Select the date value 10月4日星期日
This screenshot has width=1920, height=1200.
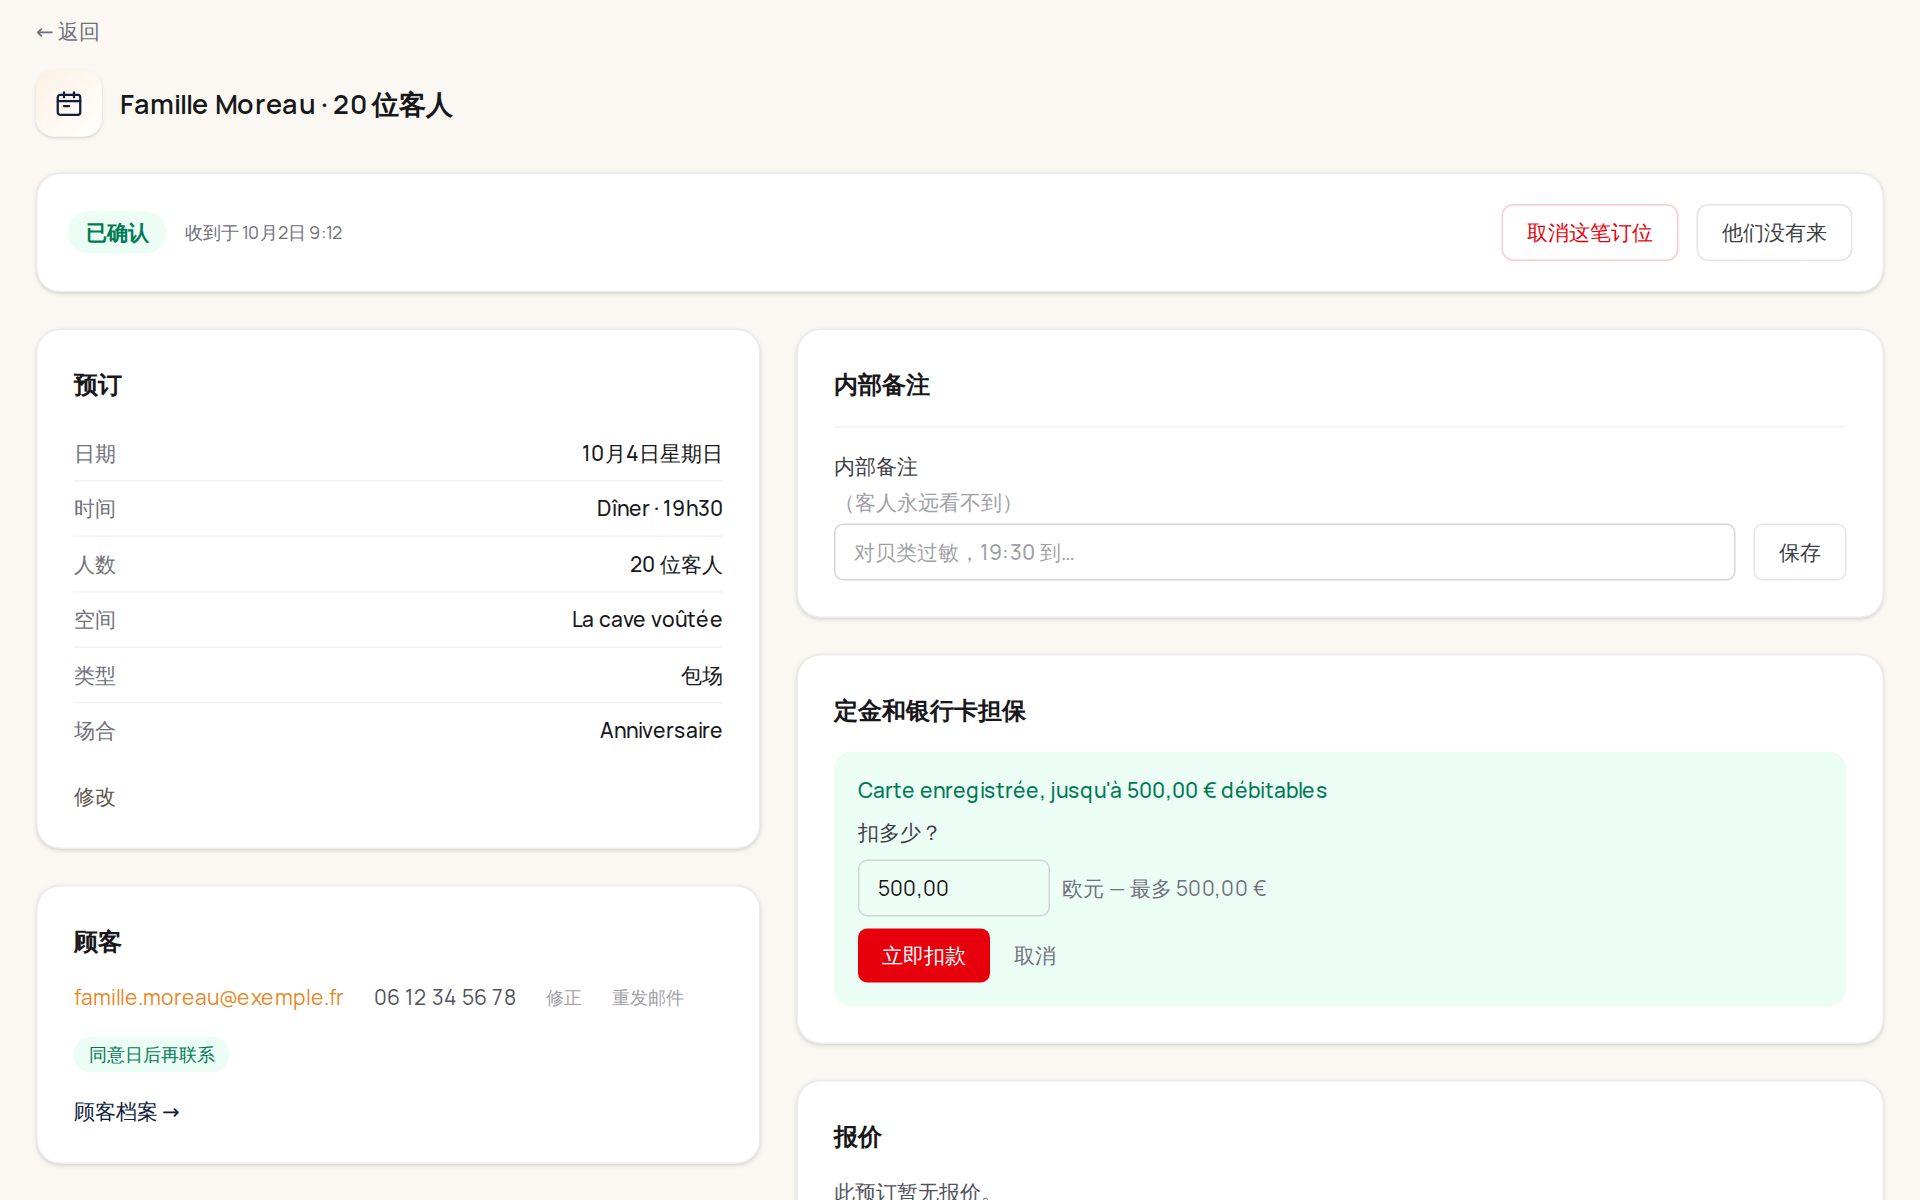pos(652,454)
